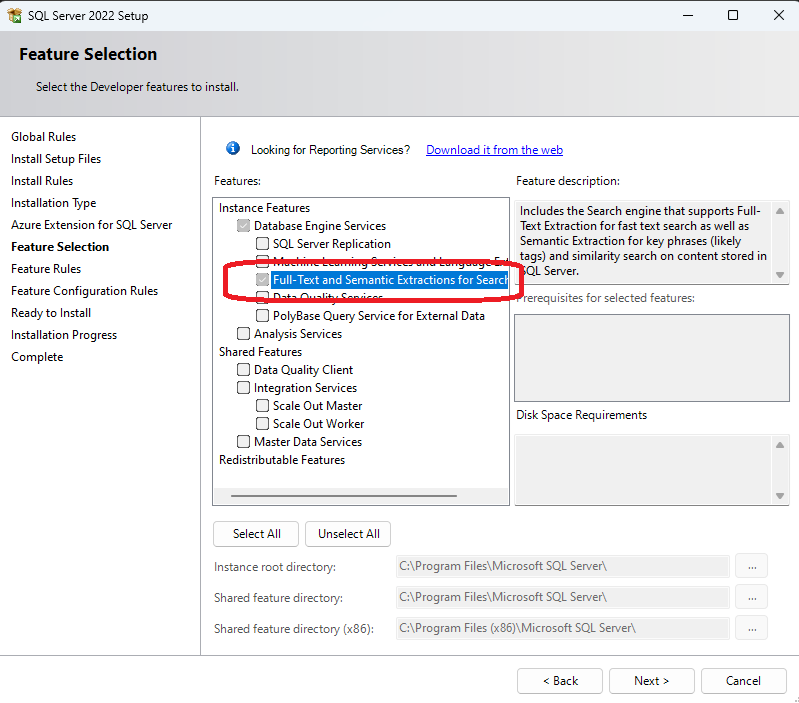Enable Master Data Services checkbox
This screenshot has height=703, width=799.
pyautogui.click(x=244, y=442)
